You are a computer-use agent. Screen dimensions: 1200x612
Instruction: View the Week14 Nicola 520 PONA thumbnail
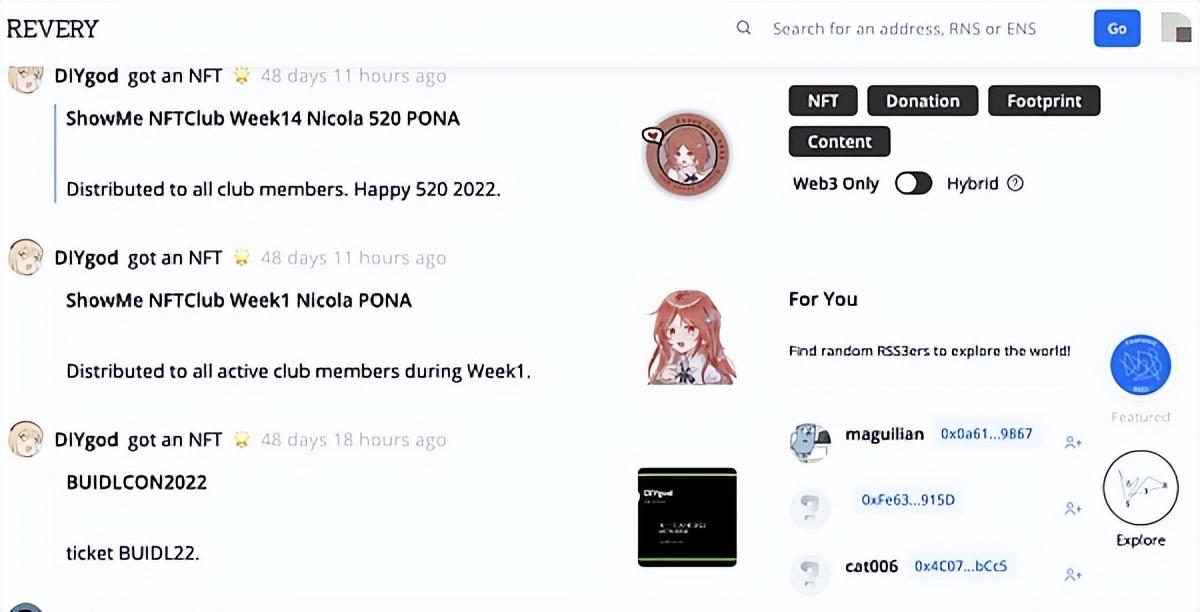coord(685,155)
